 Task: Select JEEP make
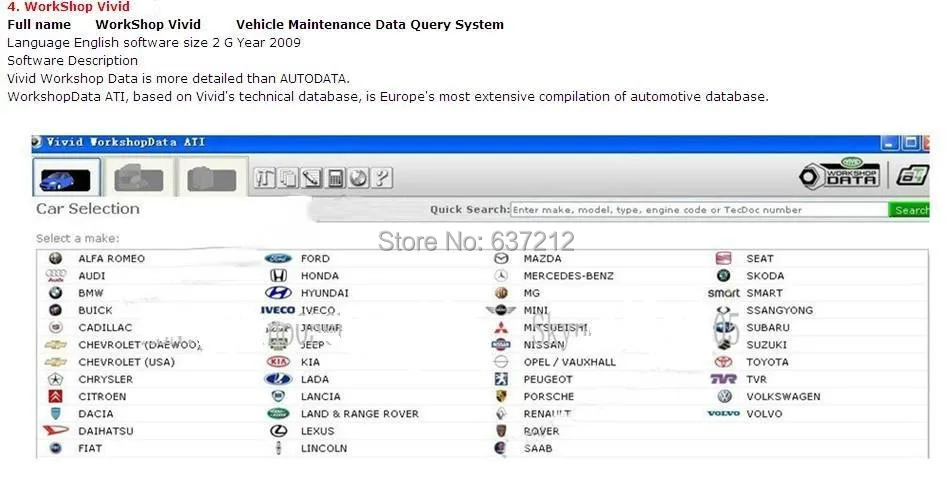[313, 344]
